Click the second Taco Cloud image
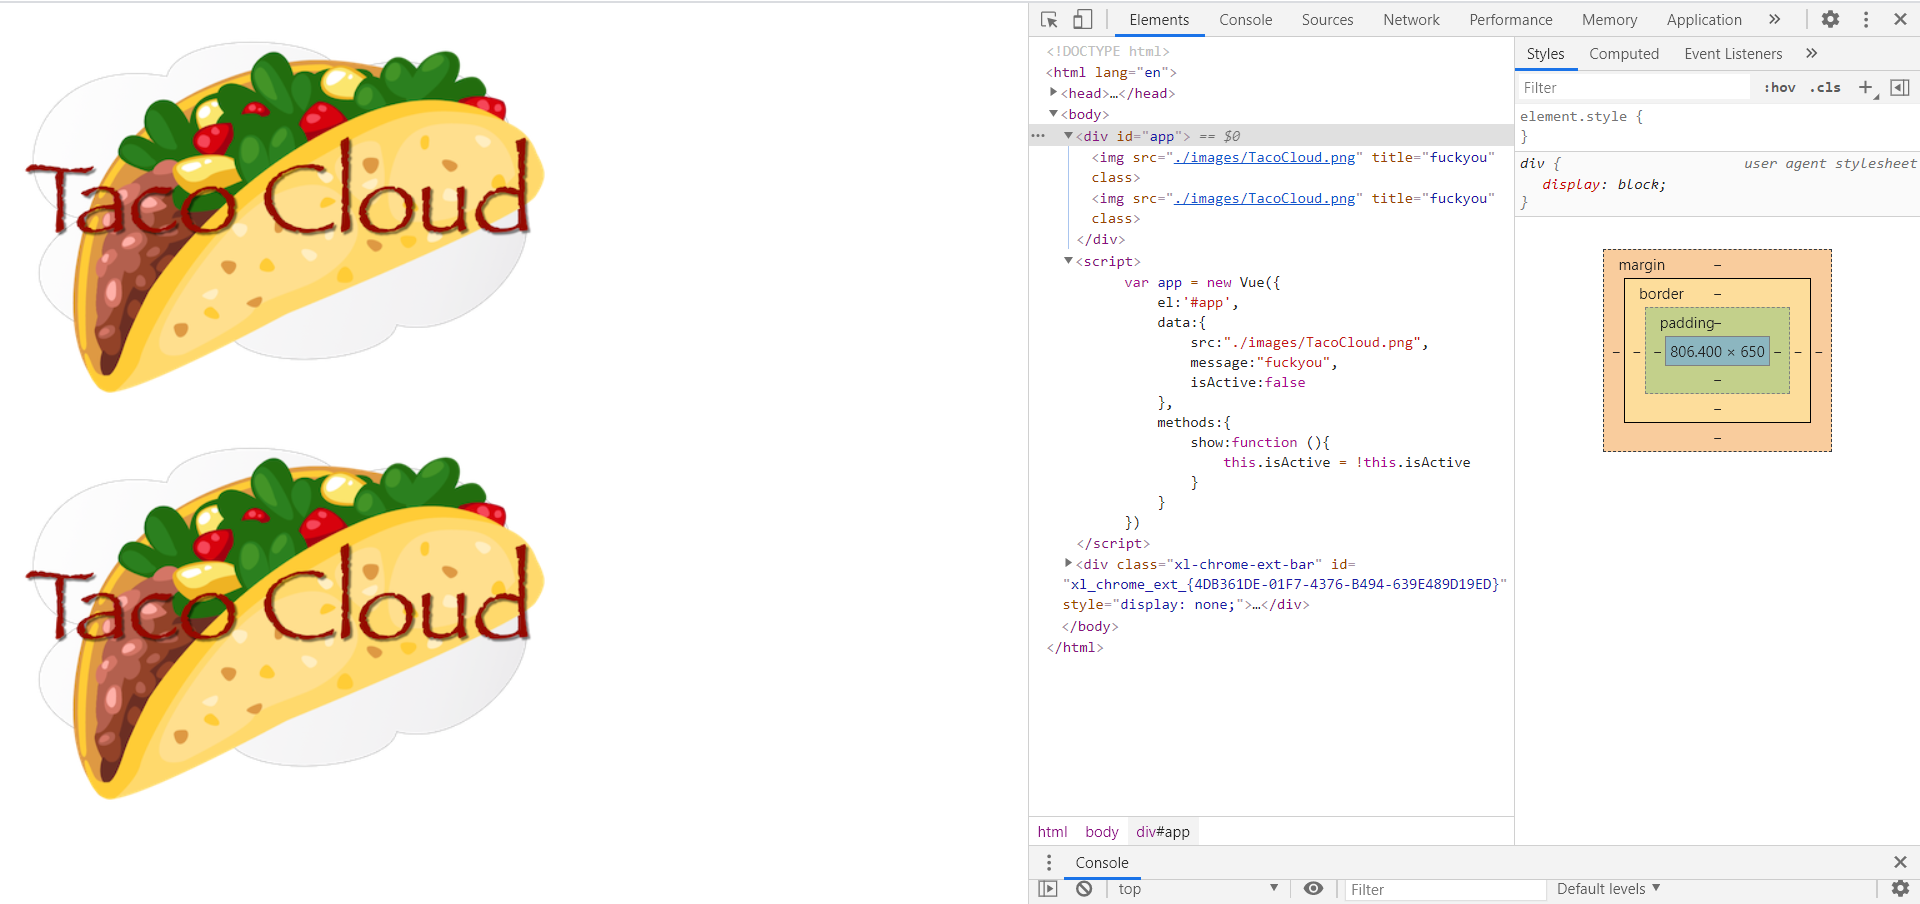The image size is (1920, 904). 285,623
